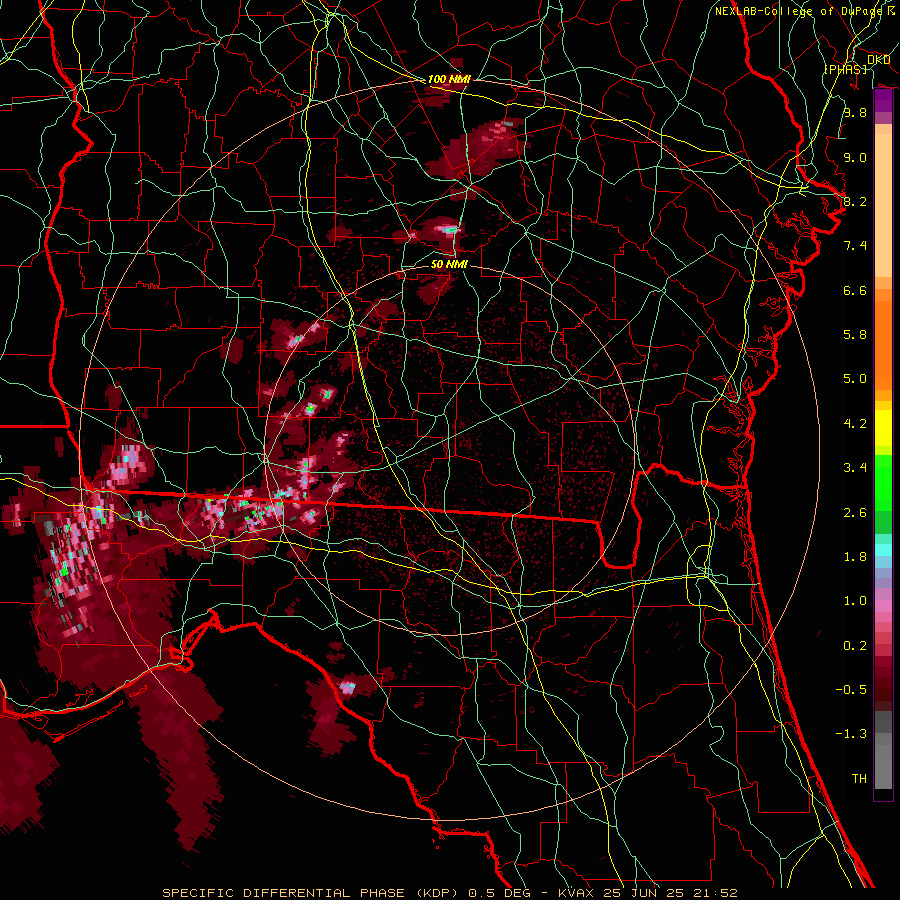Click the 9.0 value on the color scale

coord(855,157)
